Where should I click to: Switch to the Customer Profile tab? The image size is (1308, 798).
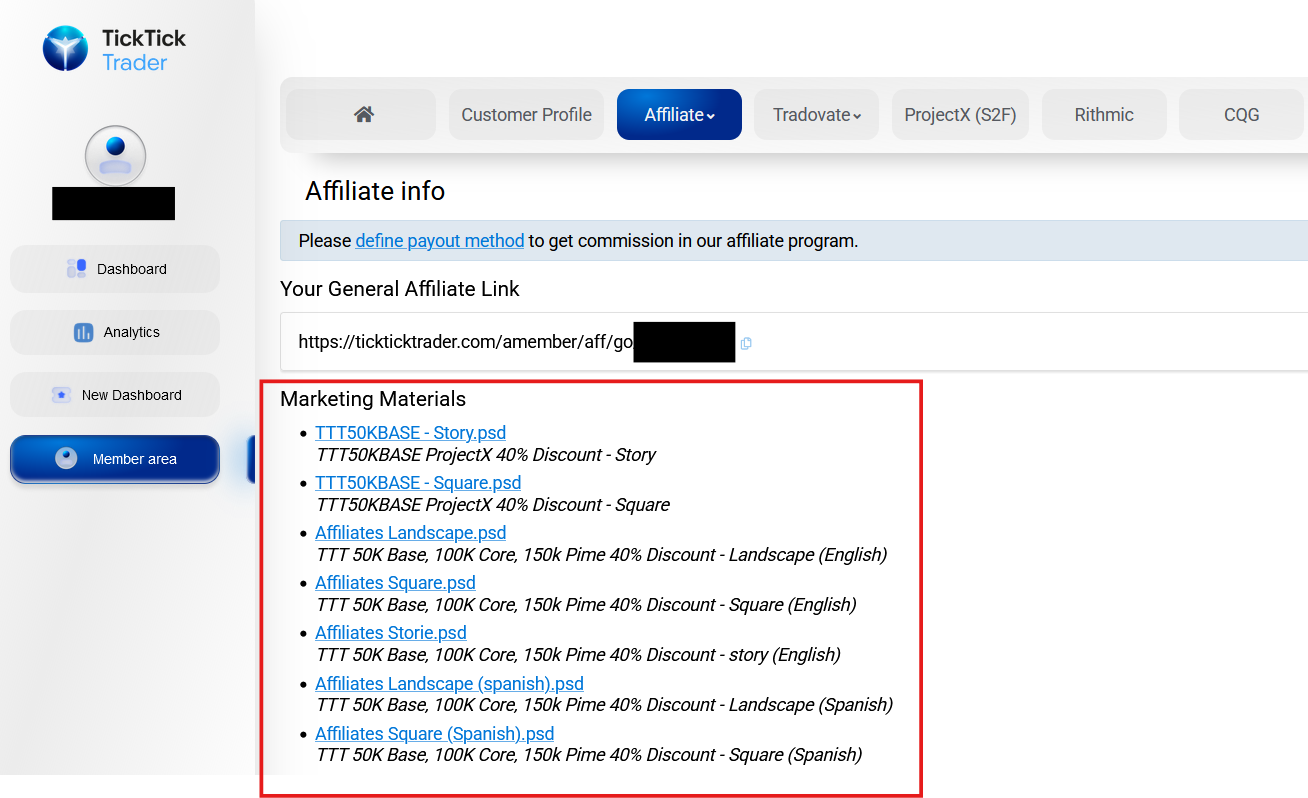[526, 115]
